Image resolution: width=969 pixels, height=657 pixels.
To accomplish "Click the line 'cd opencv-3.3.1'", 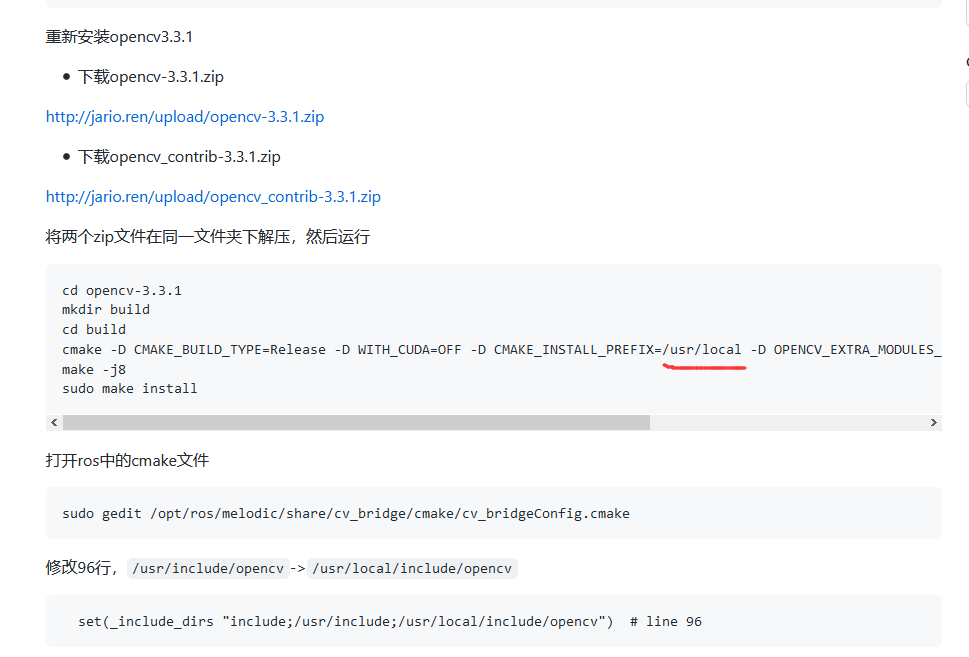I will 122,290.
